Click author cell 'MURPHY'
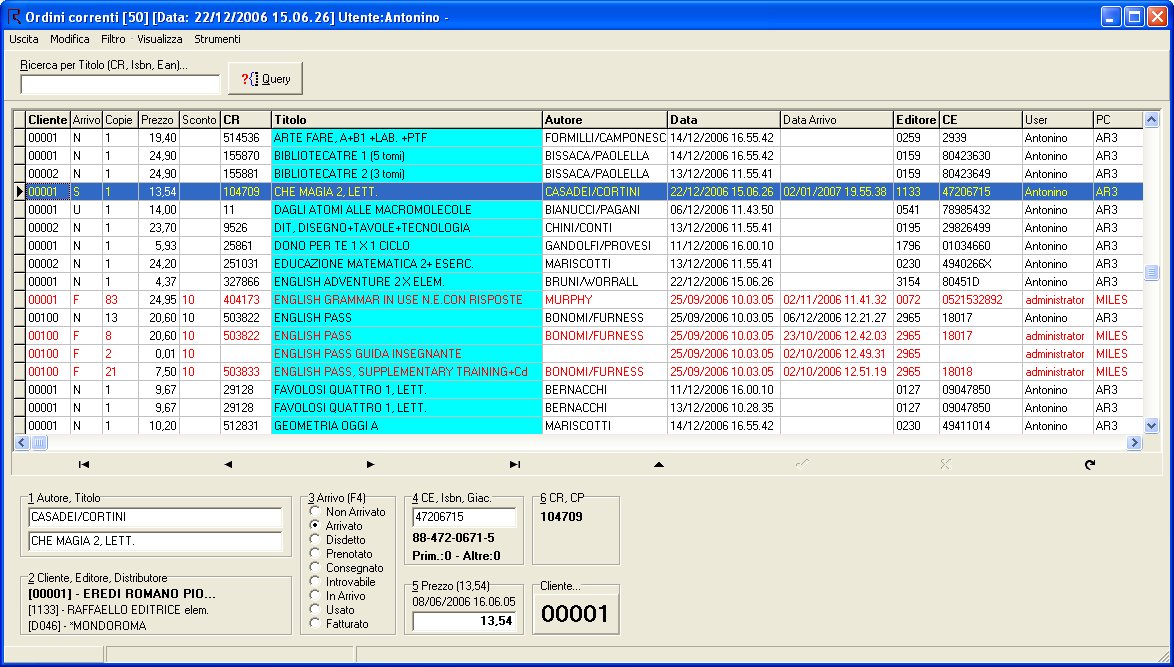The image size is (1174, 667). pyautogui.click(x=605, y=299)
